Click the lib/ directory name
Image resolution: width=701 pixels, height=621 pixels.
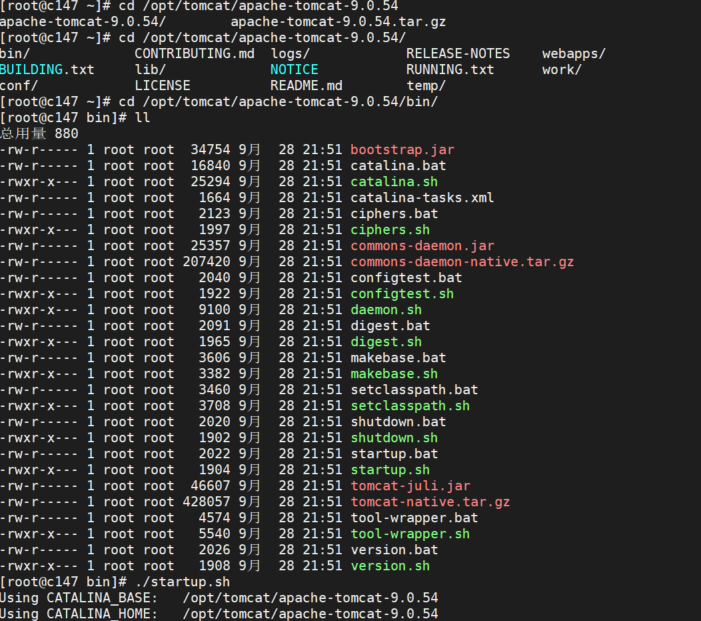pyautogui.click(x=150, y=70)
